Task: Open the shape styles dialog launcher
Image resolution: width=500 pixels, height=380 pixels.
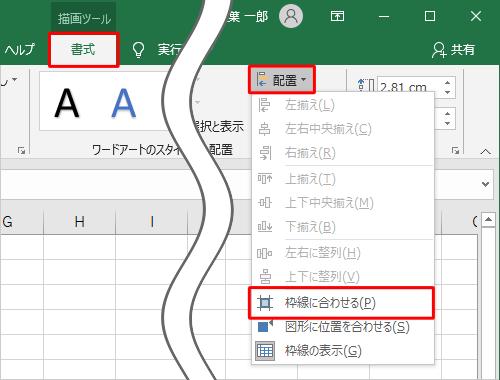Action: [21, 151]
